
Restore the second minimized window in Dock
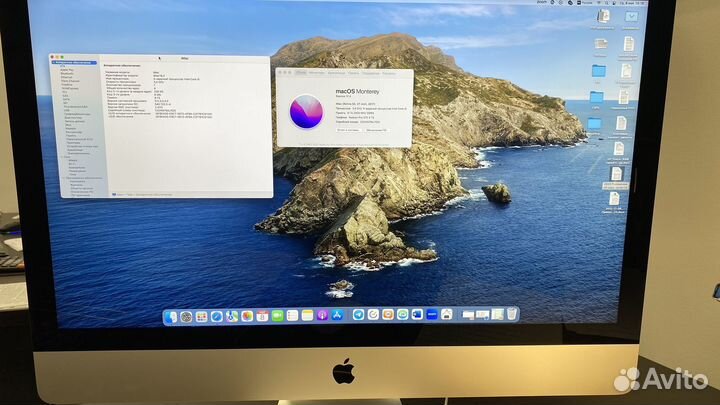483,315
